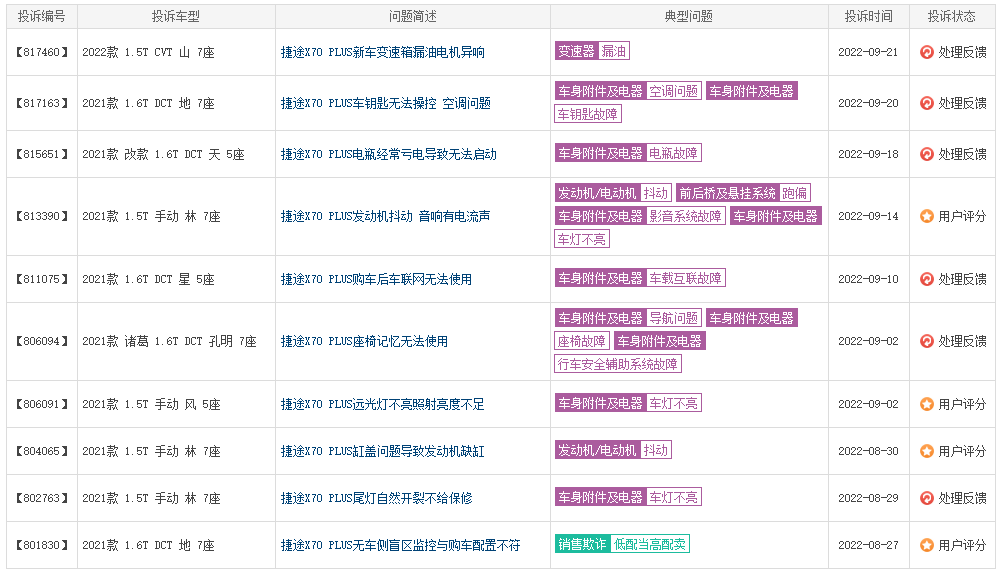Open the complaint about 座椅记忆无法使用
The image size is (1004, 574).
pyautogui.click(x=364, y=341)
